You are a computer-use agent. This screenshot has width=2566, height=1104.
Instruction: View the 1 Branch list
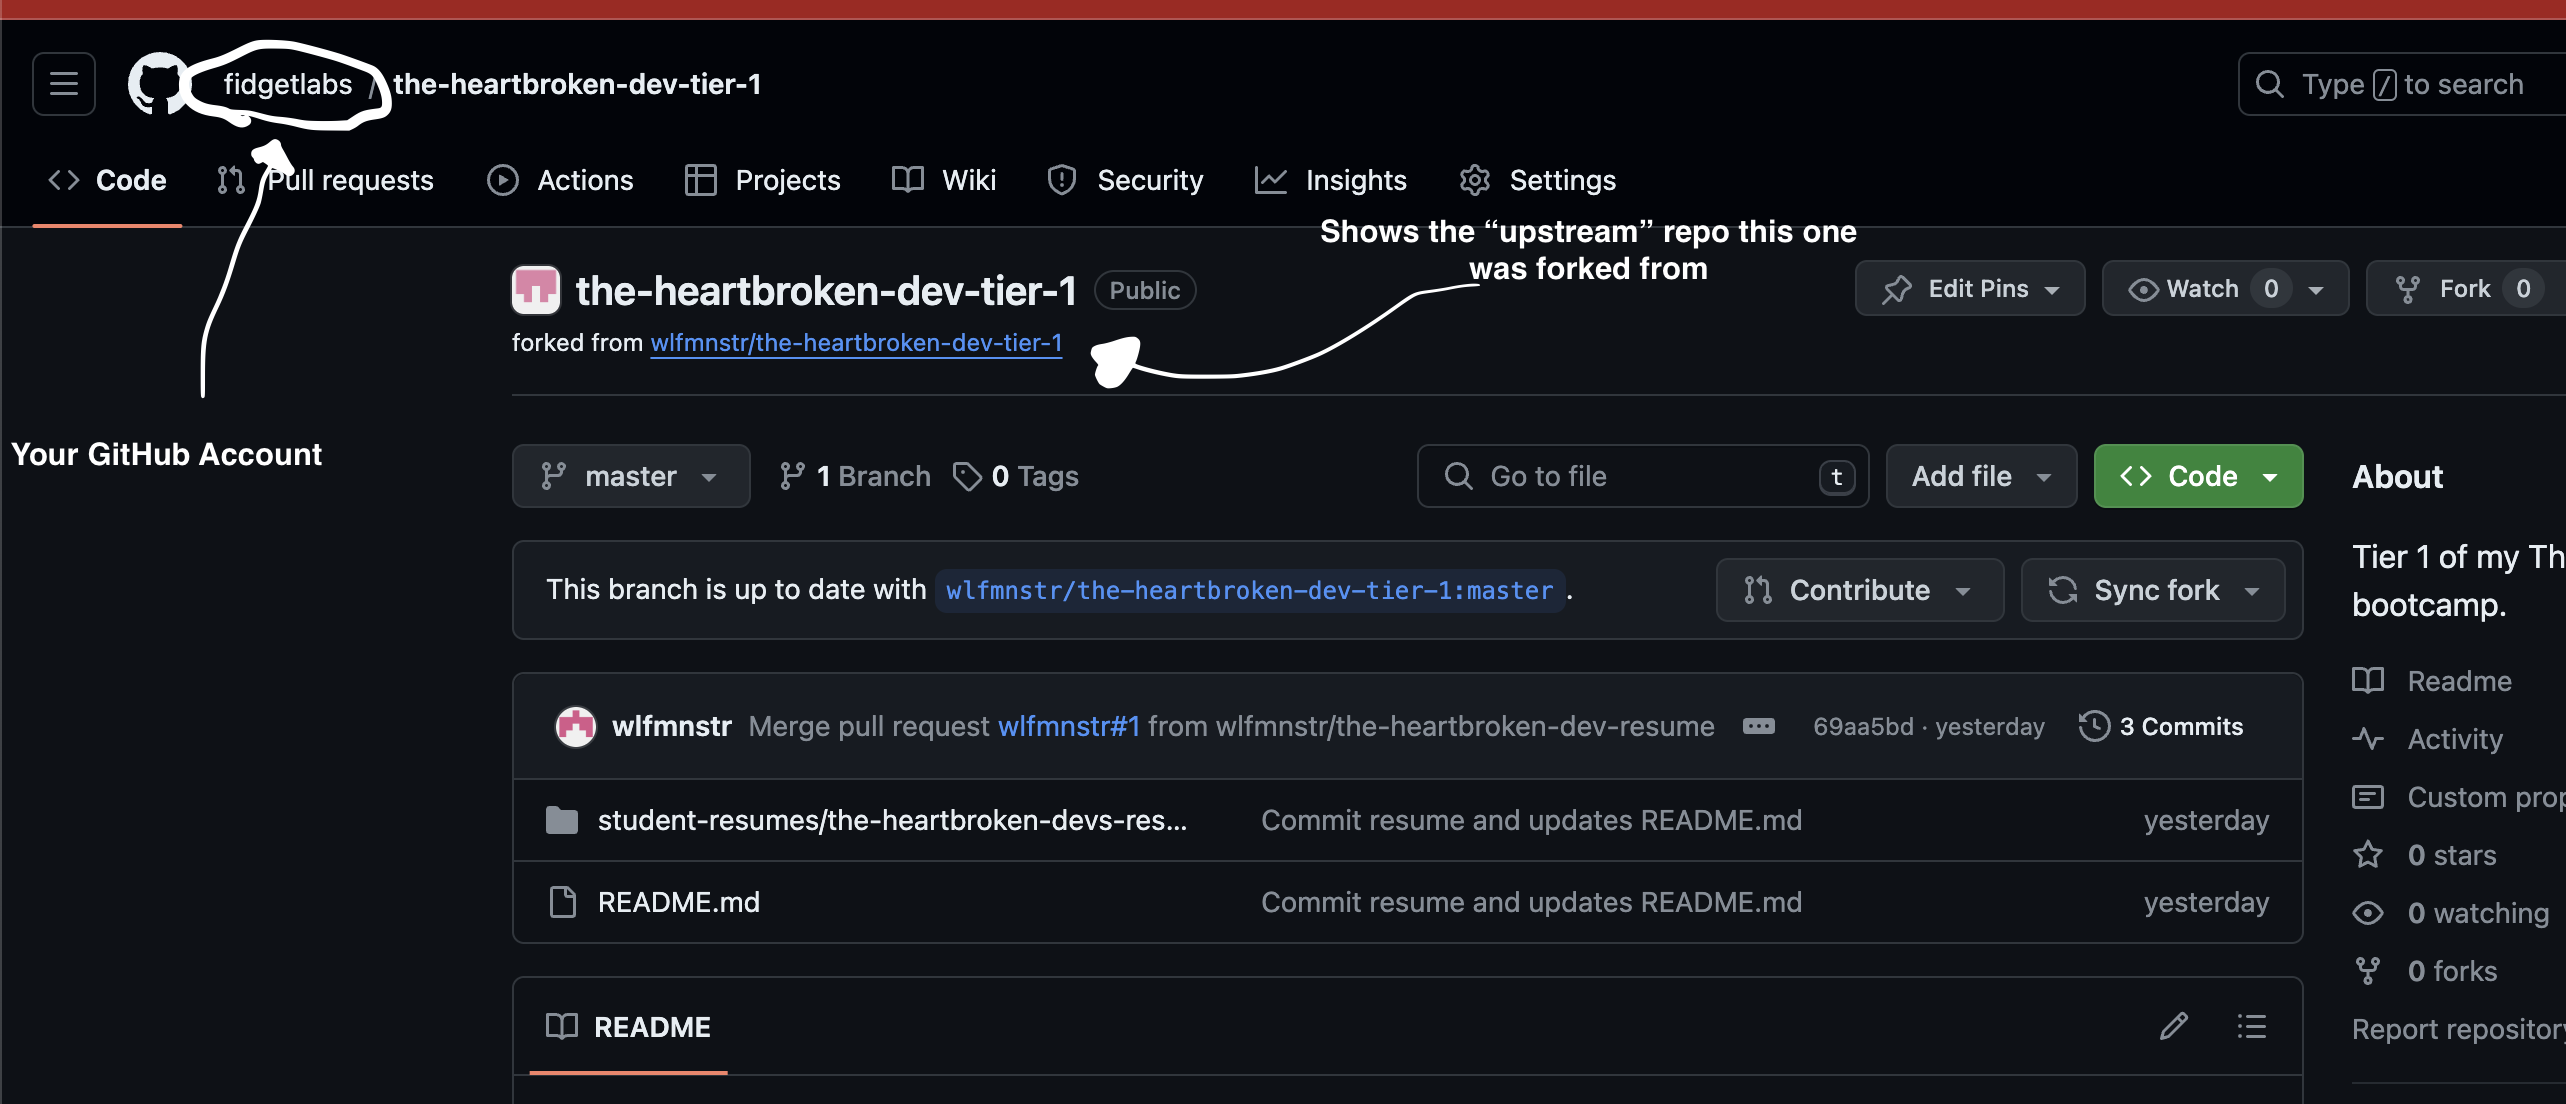(855, 476)
